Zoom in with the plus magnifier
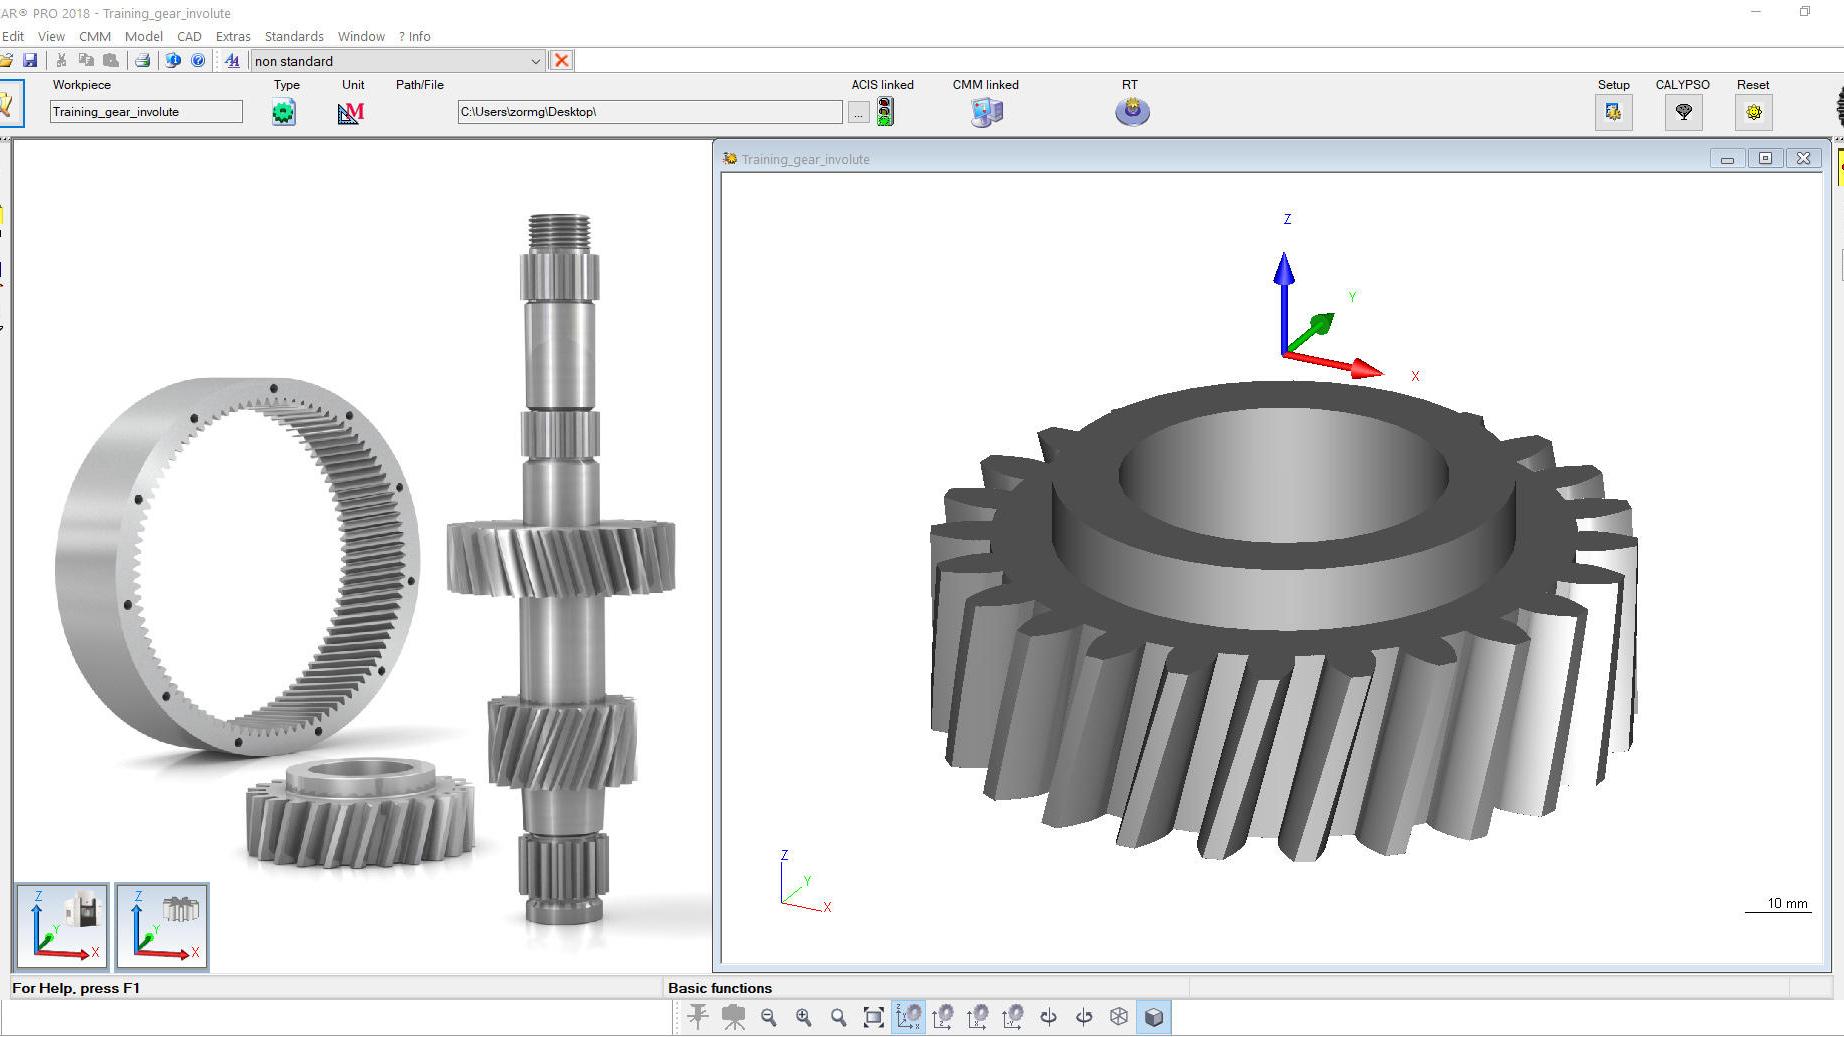Screen dimensions: 1844x1037 tap(804, 1017)
